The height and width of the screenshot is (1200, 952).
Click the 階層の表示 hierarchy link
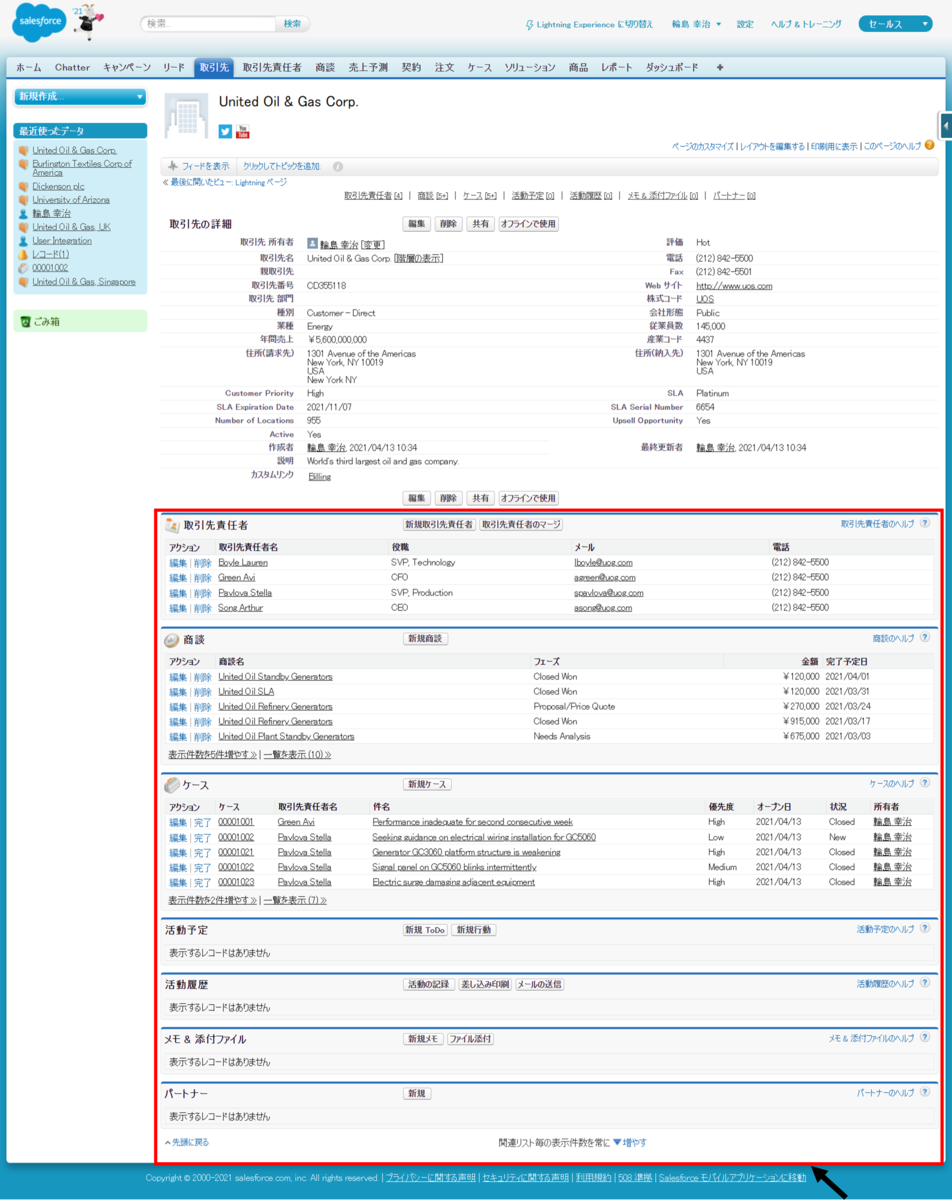coord(419,258)
